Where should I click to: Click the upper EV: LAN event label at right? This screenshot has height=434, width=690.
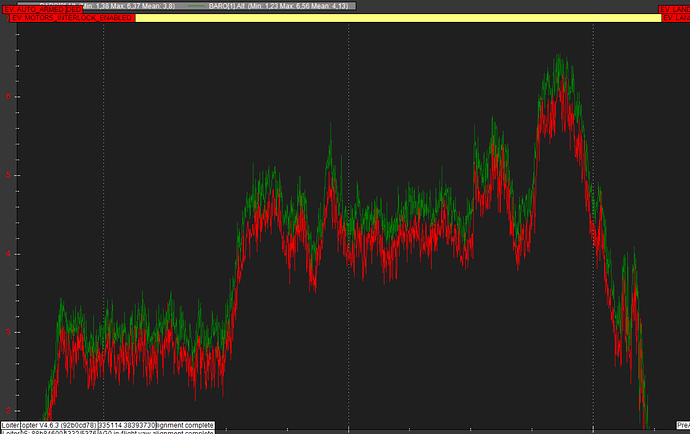[674, 8]
